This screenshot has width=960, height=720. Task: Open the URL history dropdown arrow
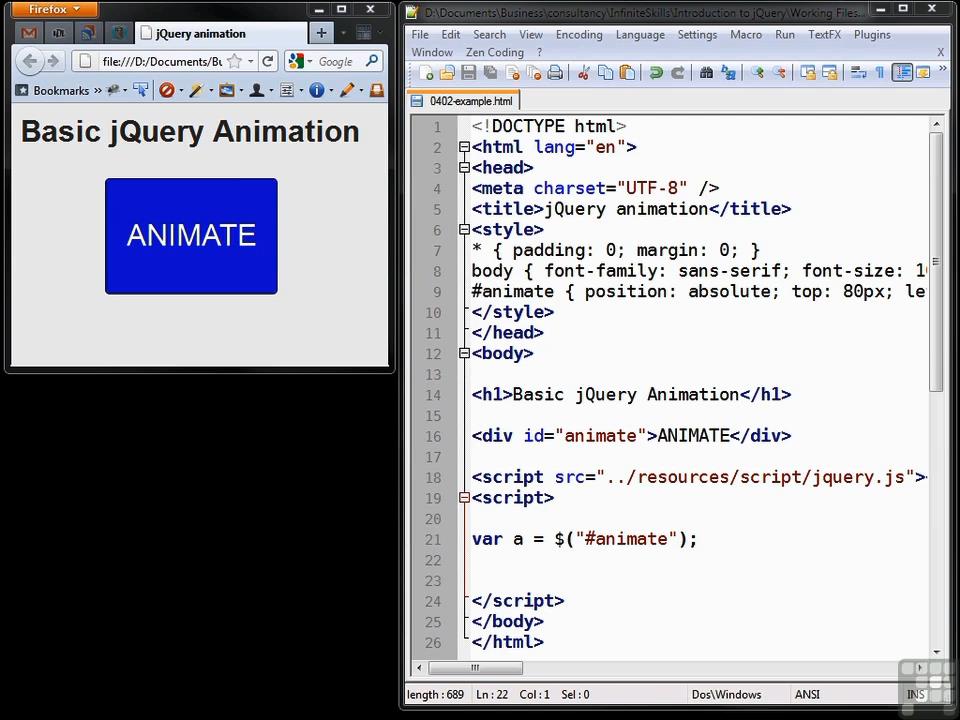pyautogui.click(x=250, y=61)
